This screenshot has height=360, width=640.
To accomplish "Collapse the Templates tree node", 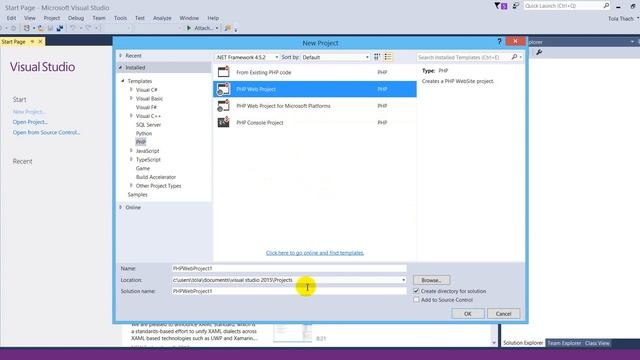I will (122, 81).
